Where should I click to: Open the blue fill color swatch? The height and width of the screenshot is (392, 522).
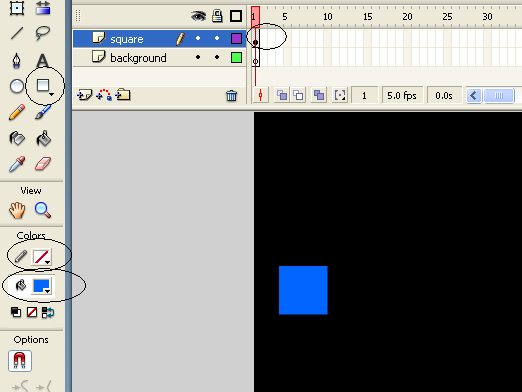click(x=42, y=286)
